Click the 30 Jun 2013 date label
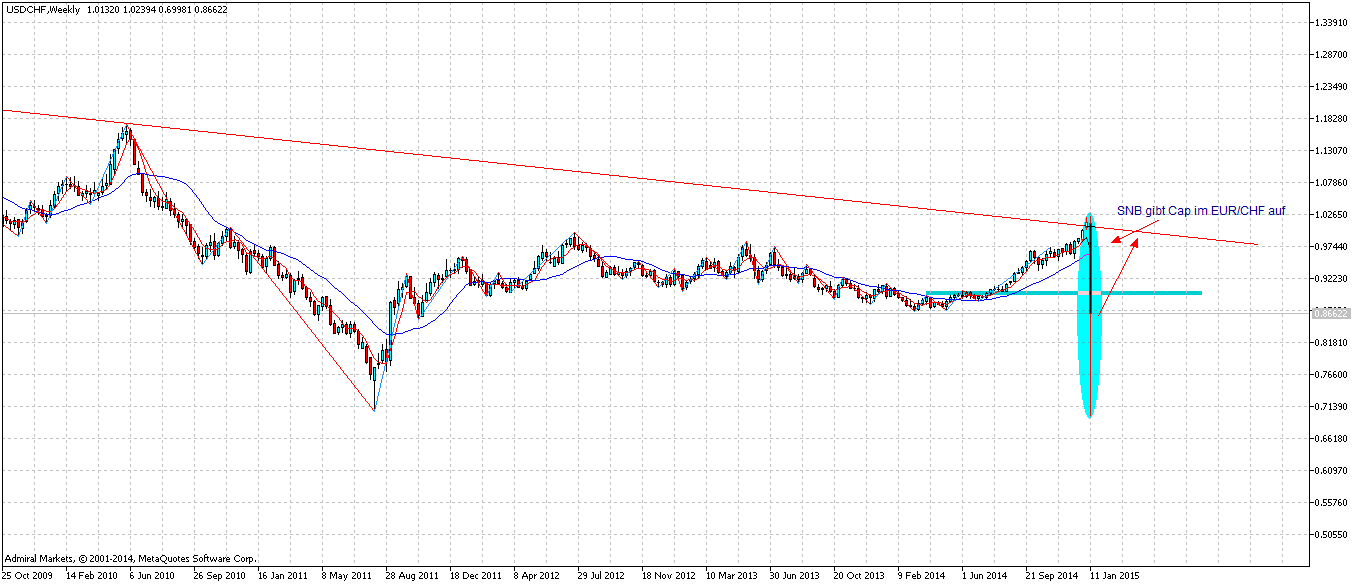 pyautogui.click(x=795, y=576)
